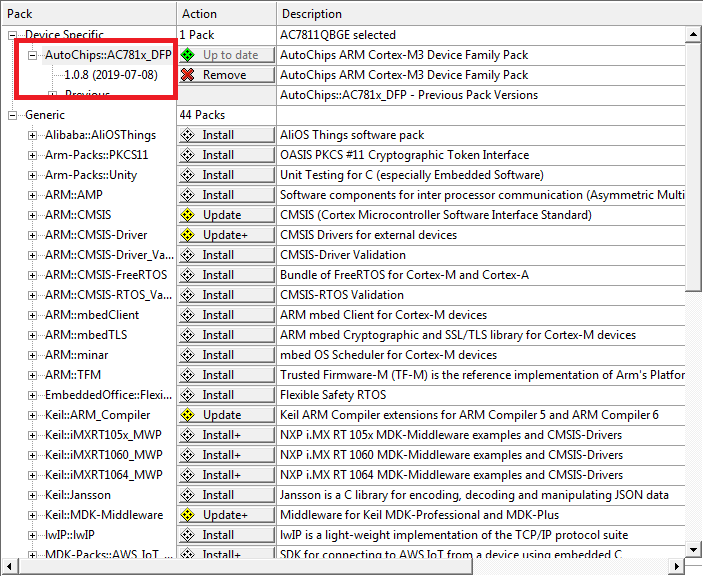Image resolution: width=704 pixels, height=577 pixels.
Task: Click the horizontal scrollbar left arrow
Action: tap(10, 566)
